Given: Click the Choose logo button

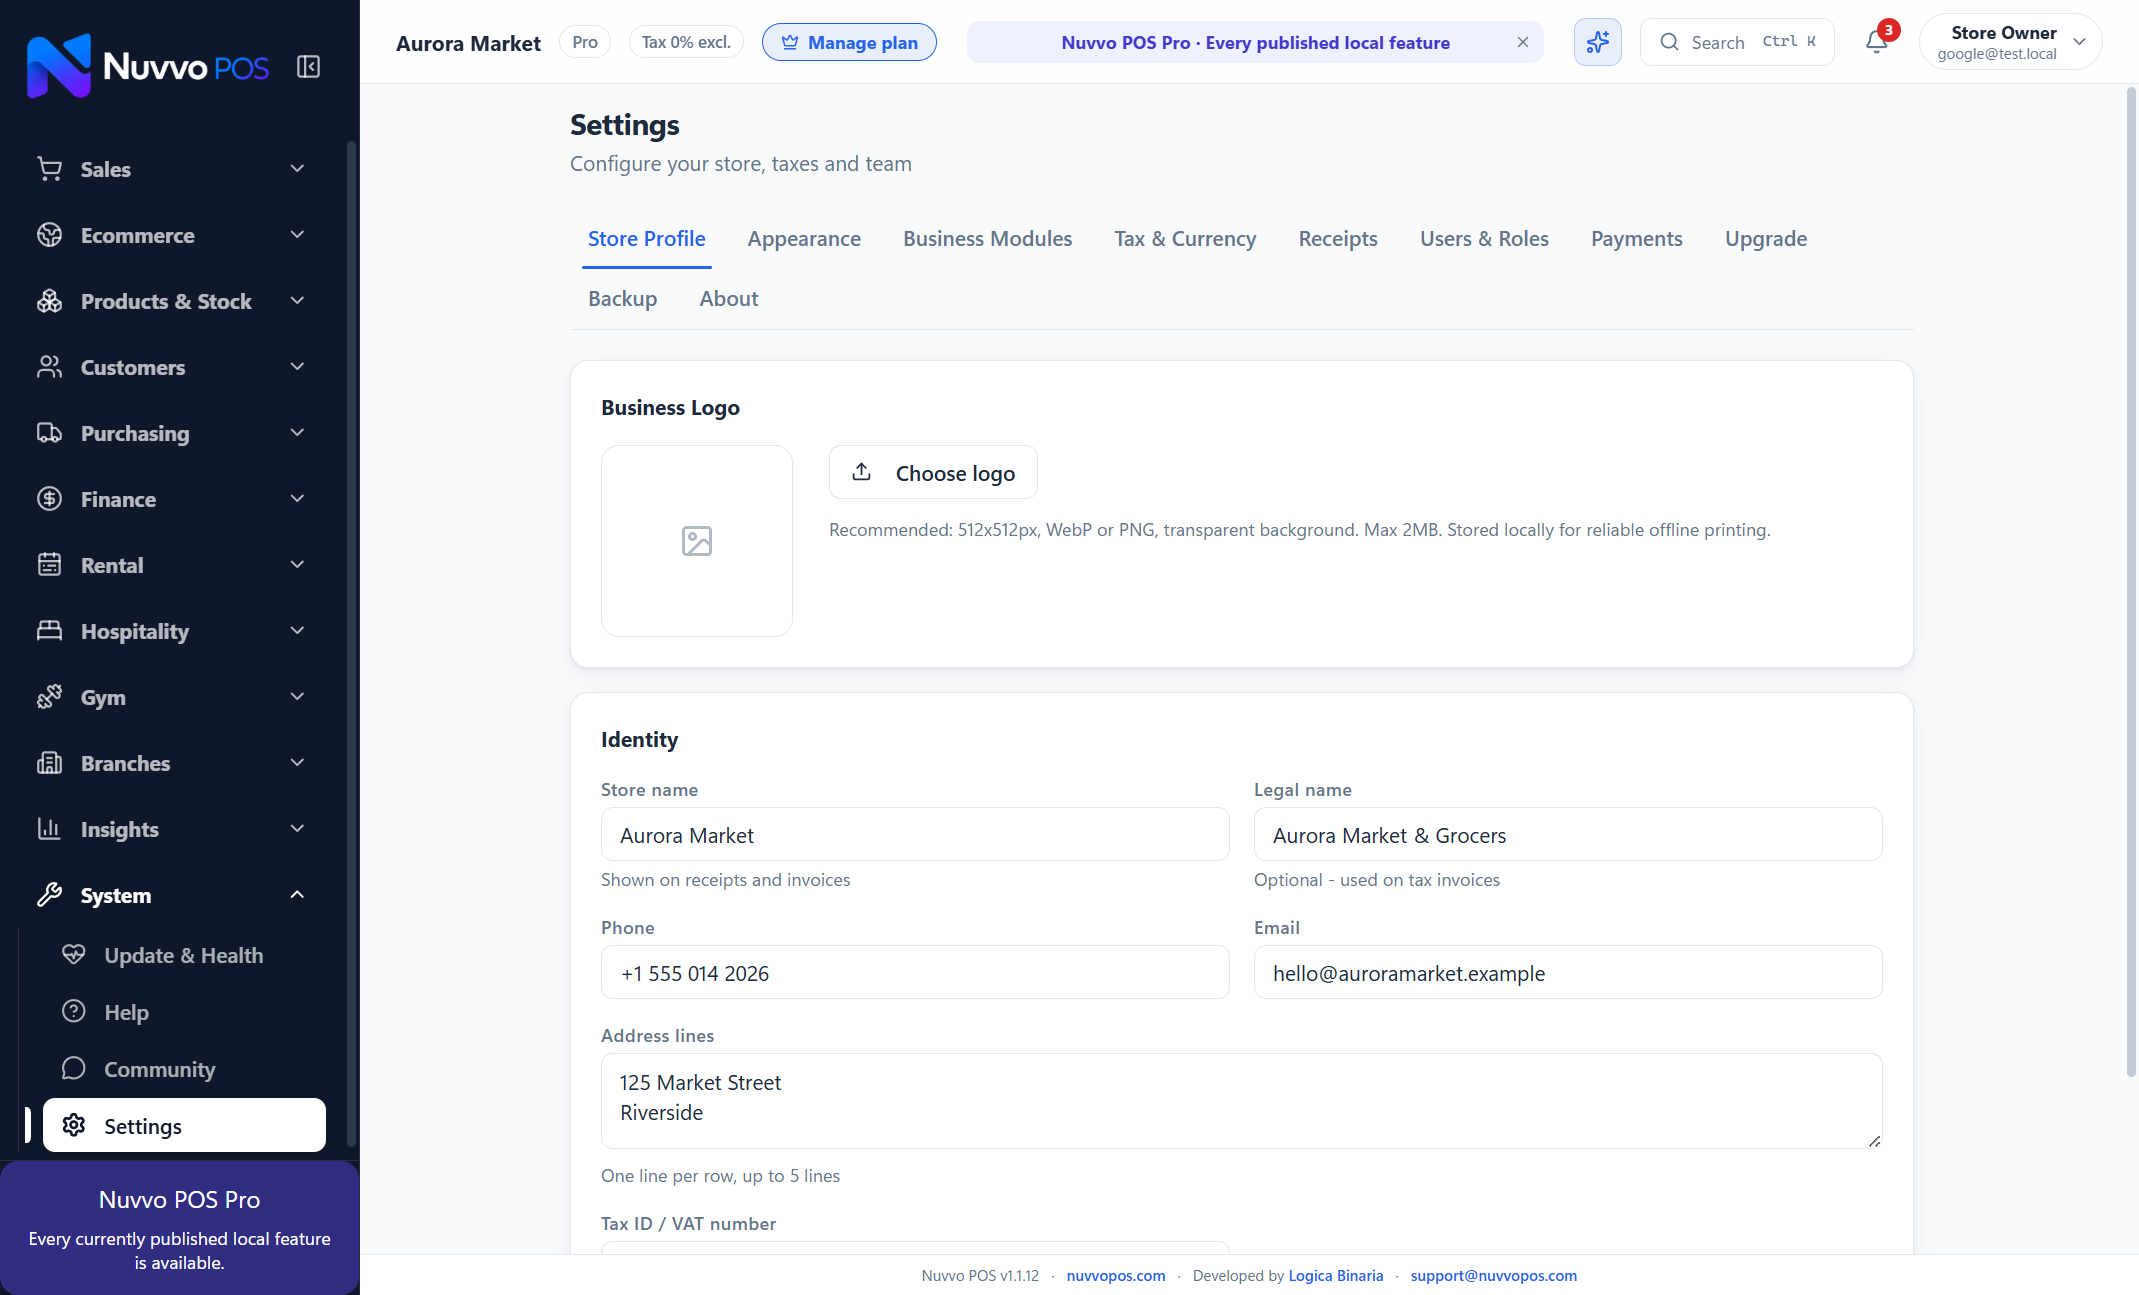Looking at the screenshot, I should coord(933,472).
